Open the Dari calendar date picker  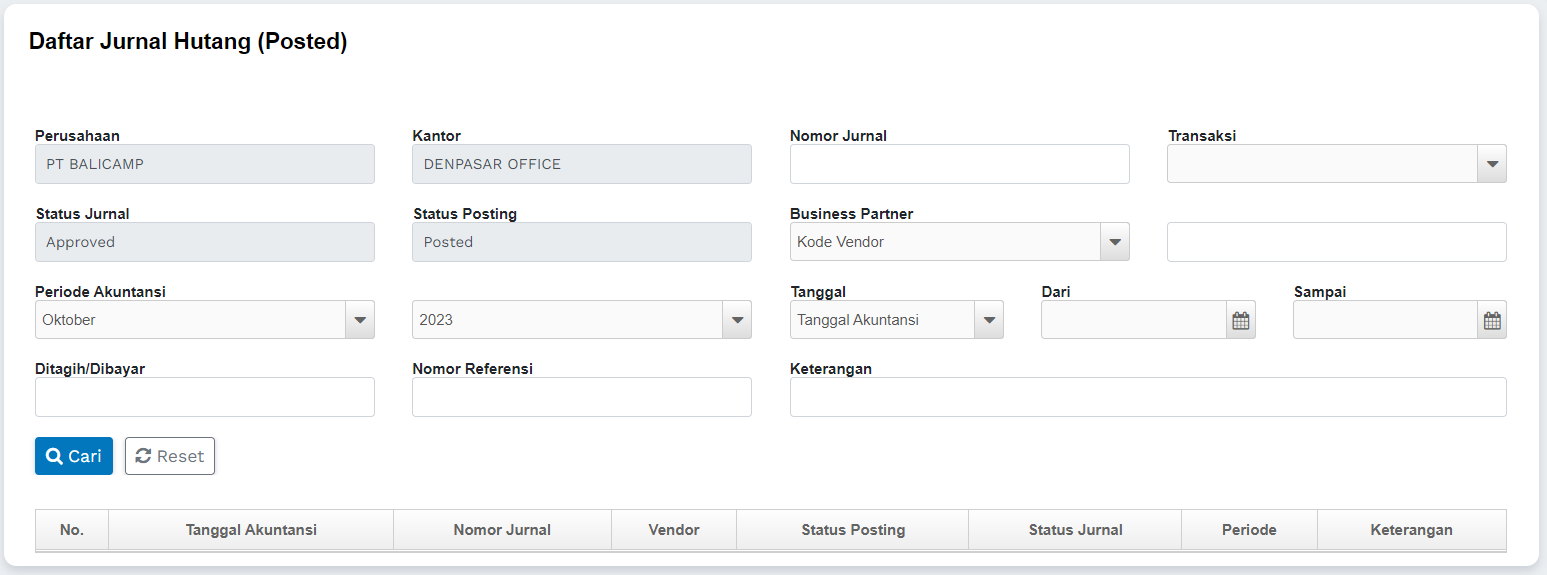(x=1240, y=321)
